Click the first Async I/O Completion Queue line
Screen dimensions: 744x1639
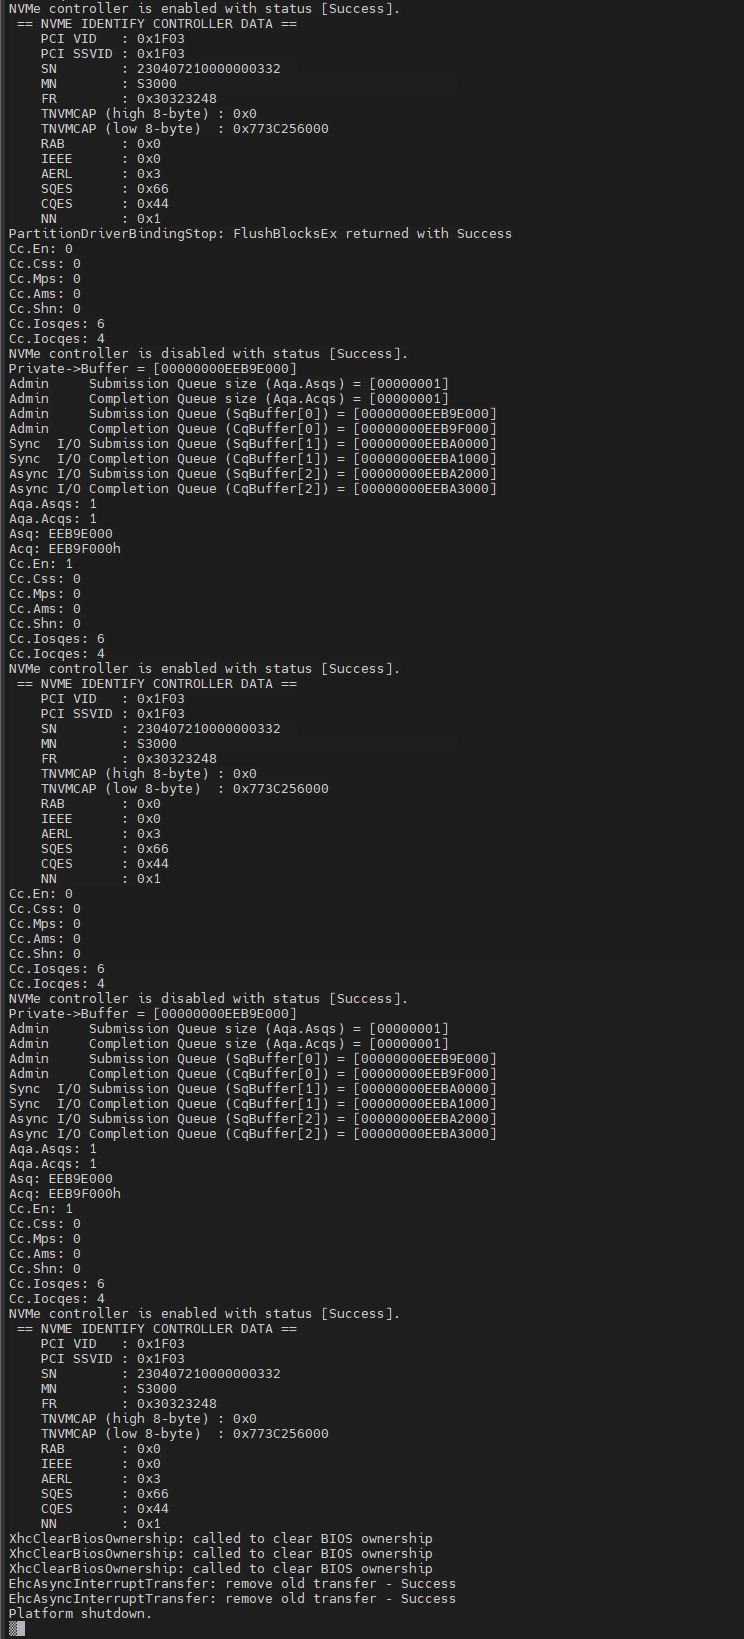pos(252,489)
